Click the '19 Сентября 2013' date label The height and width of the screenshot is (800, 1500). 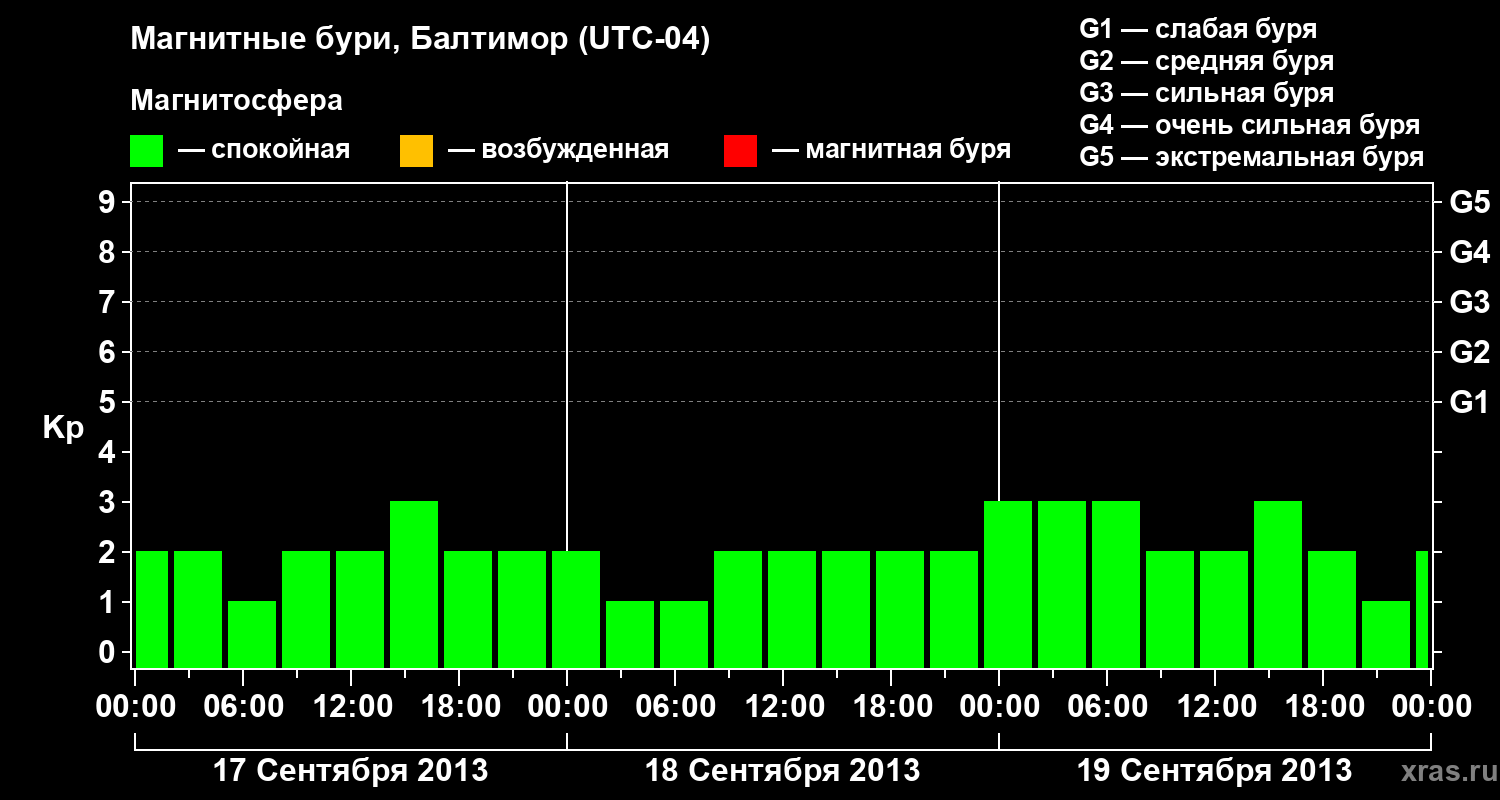(x=1215, y=771)
